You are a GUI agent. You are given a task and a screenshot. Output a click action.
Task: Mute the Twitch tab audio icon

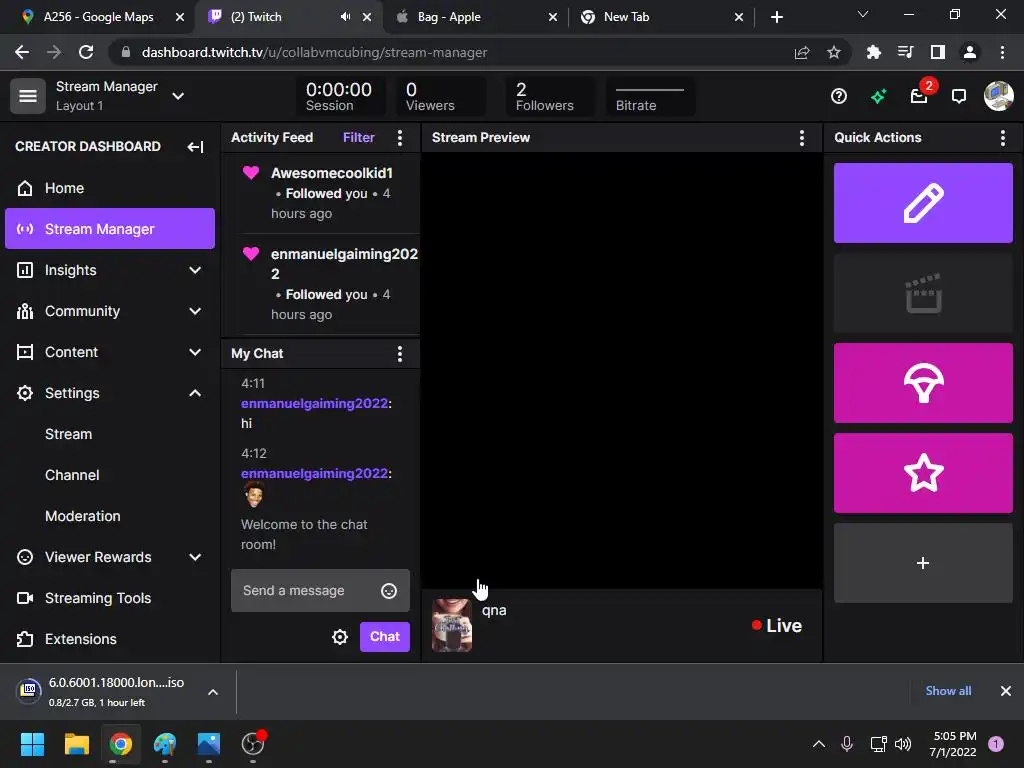pyautogui.click(x=345, y=17)
